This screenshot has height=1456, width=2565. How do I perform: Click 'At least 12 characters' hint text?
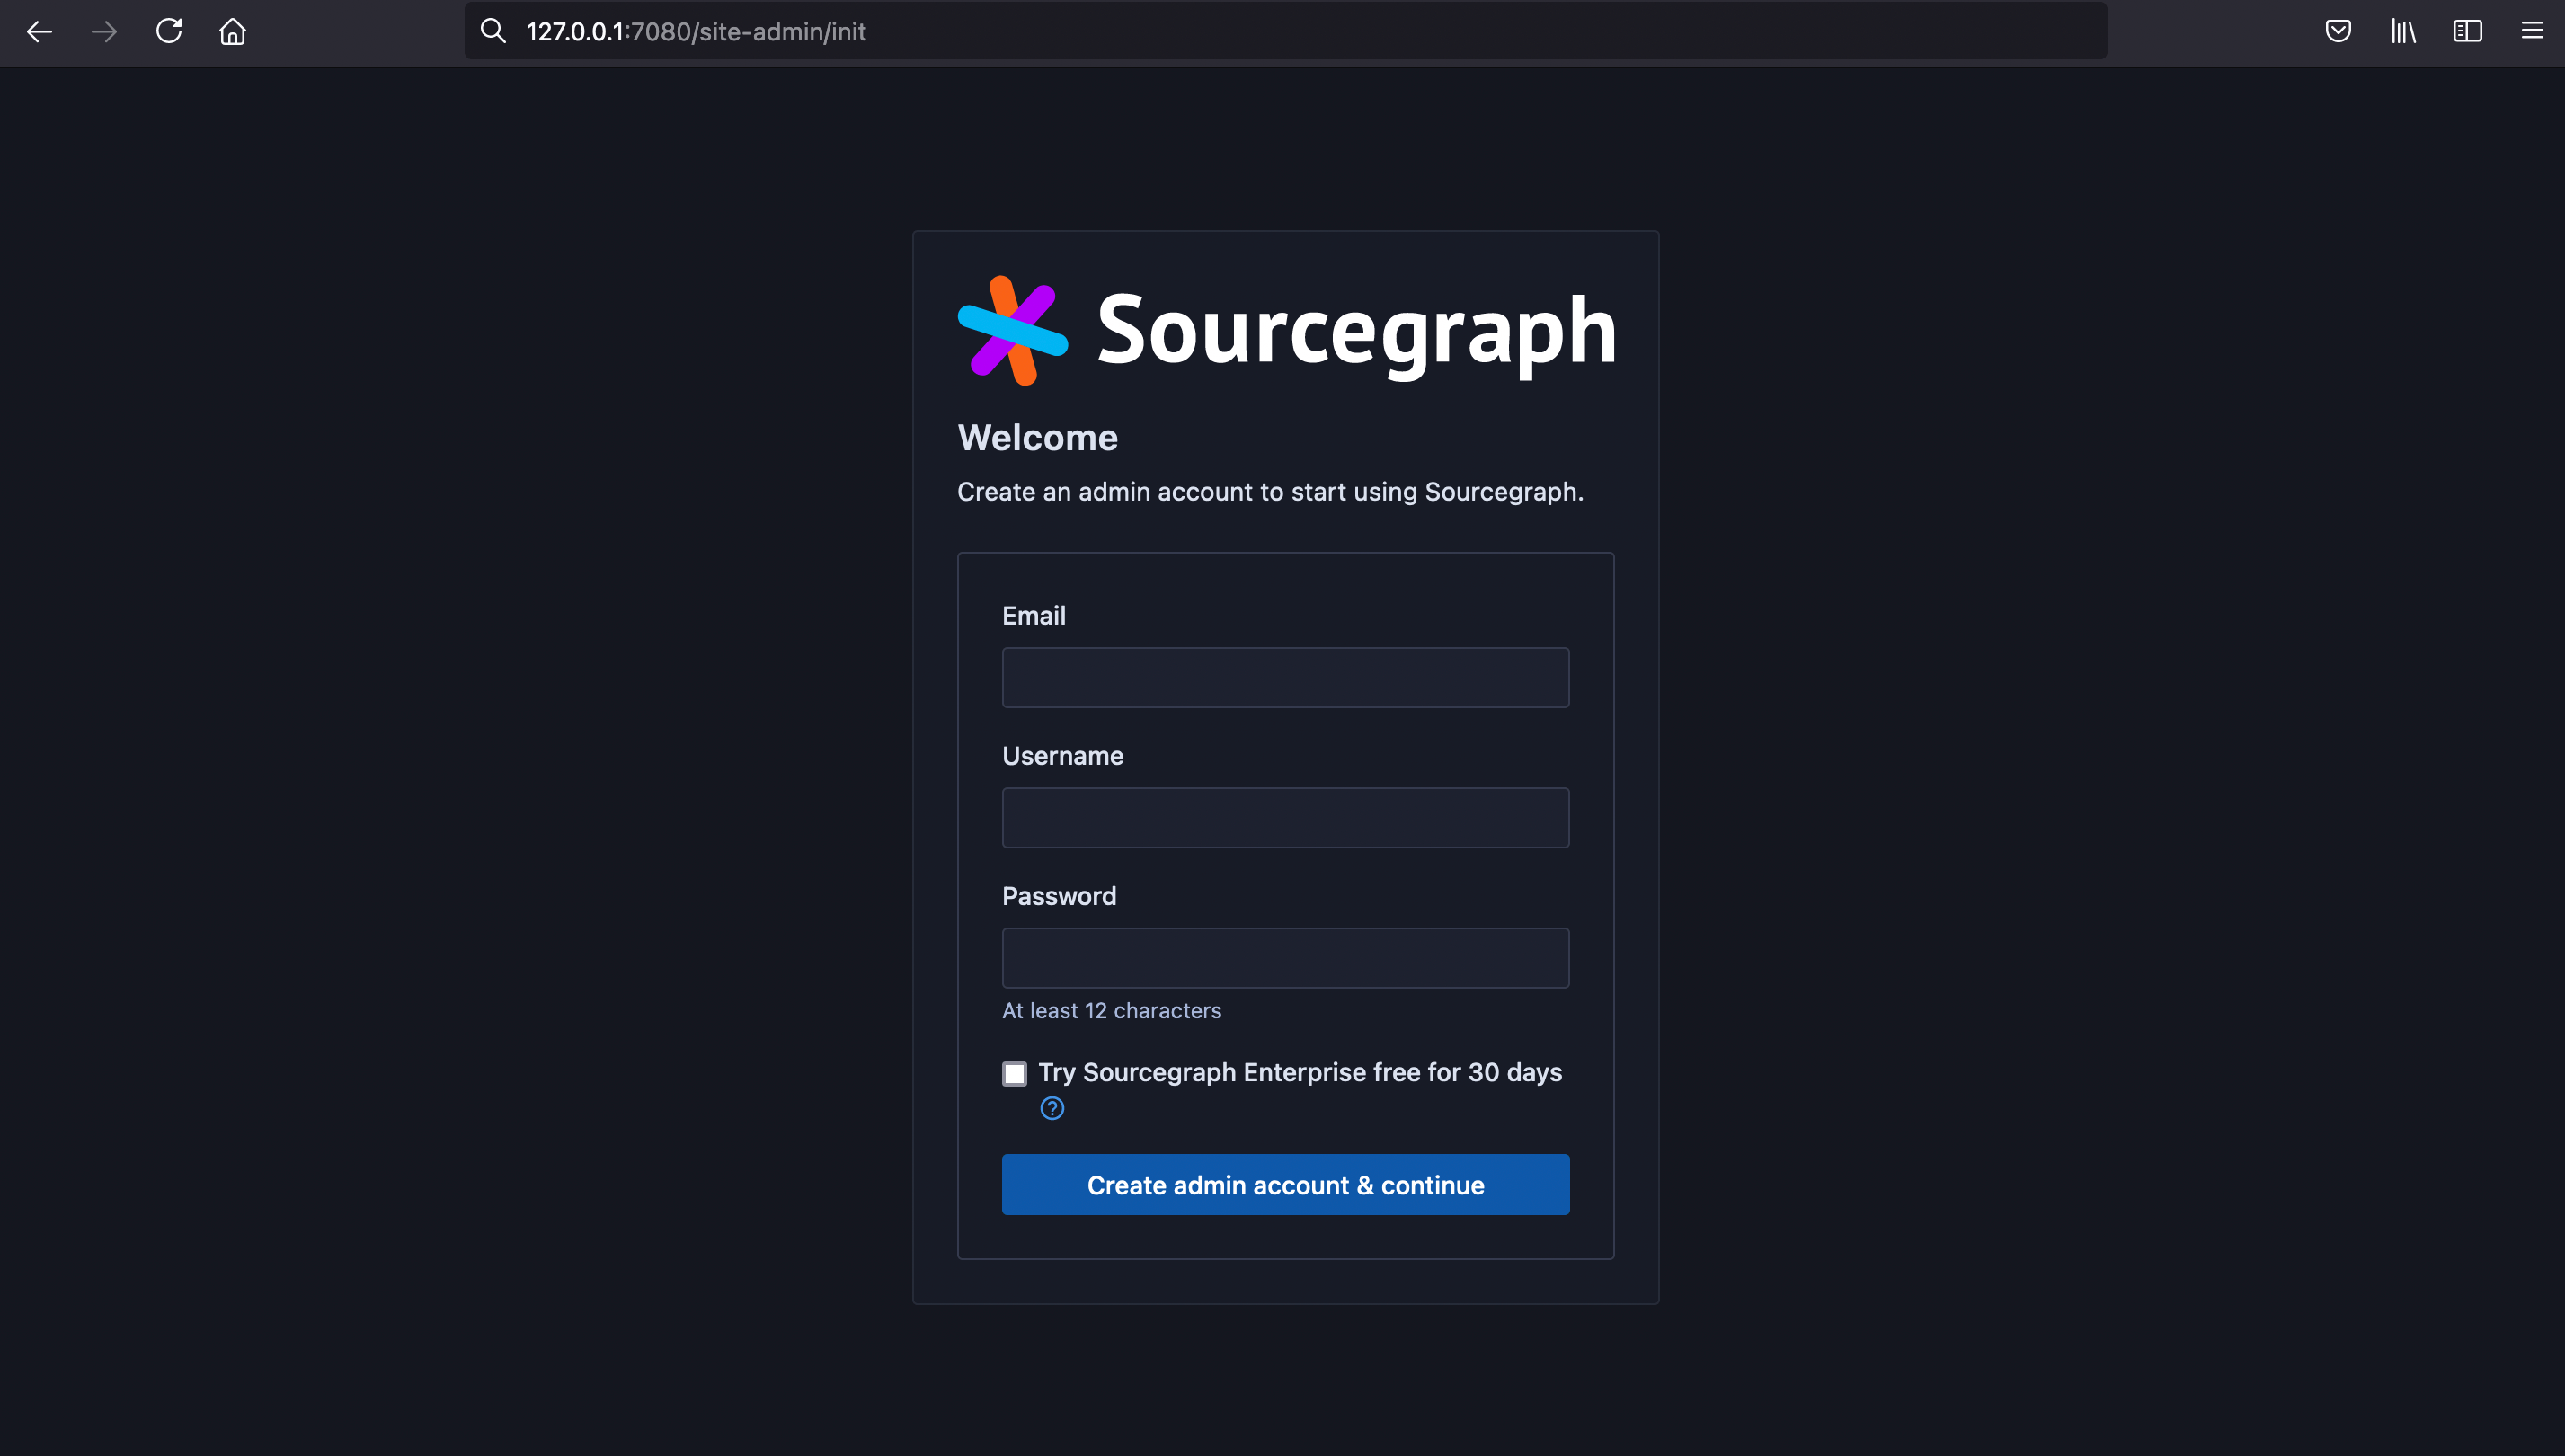coord(1112,1011)
